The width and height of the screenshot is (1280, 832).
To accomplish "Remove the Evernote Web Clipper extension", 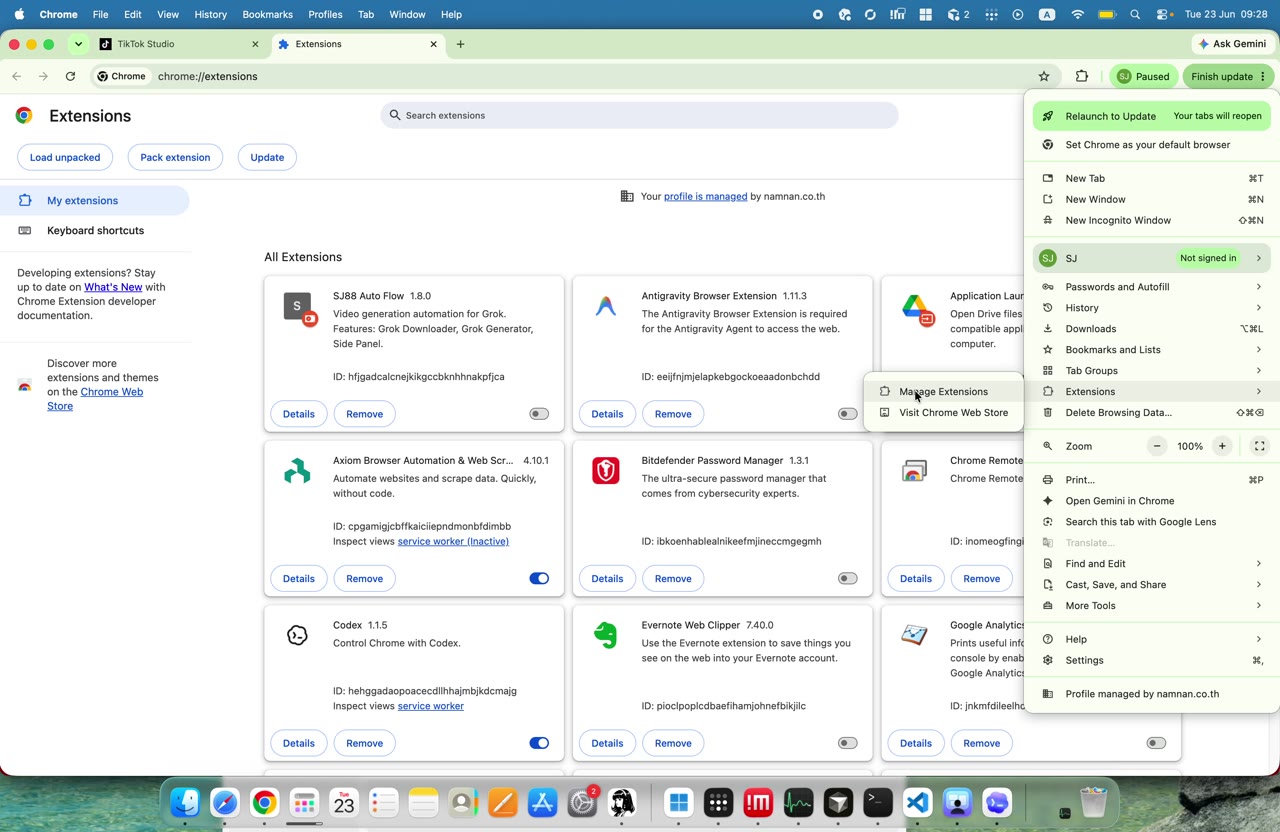I will (673, 743).
